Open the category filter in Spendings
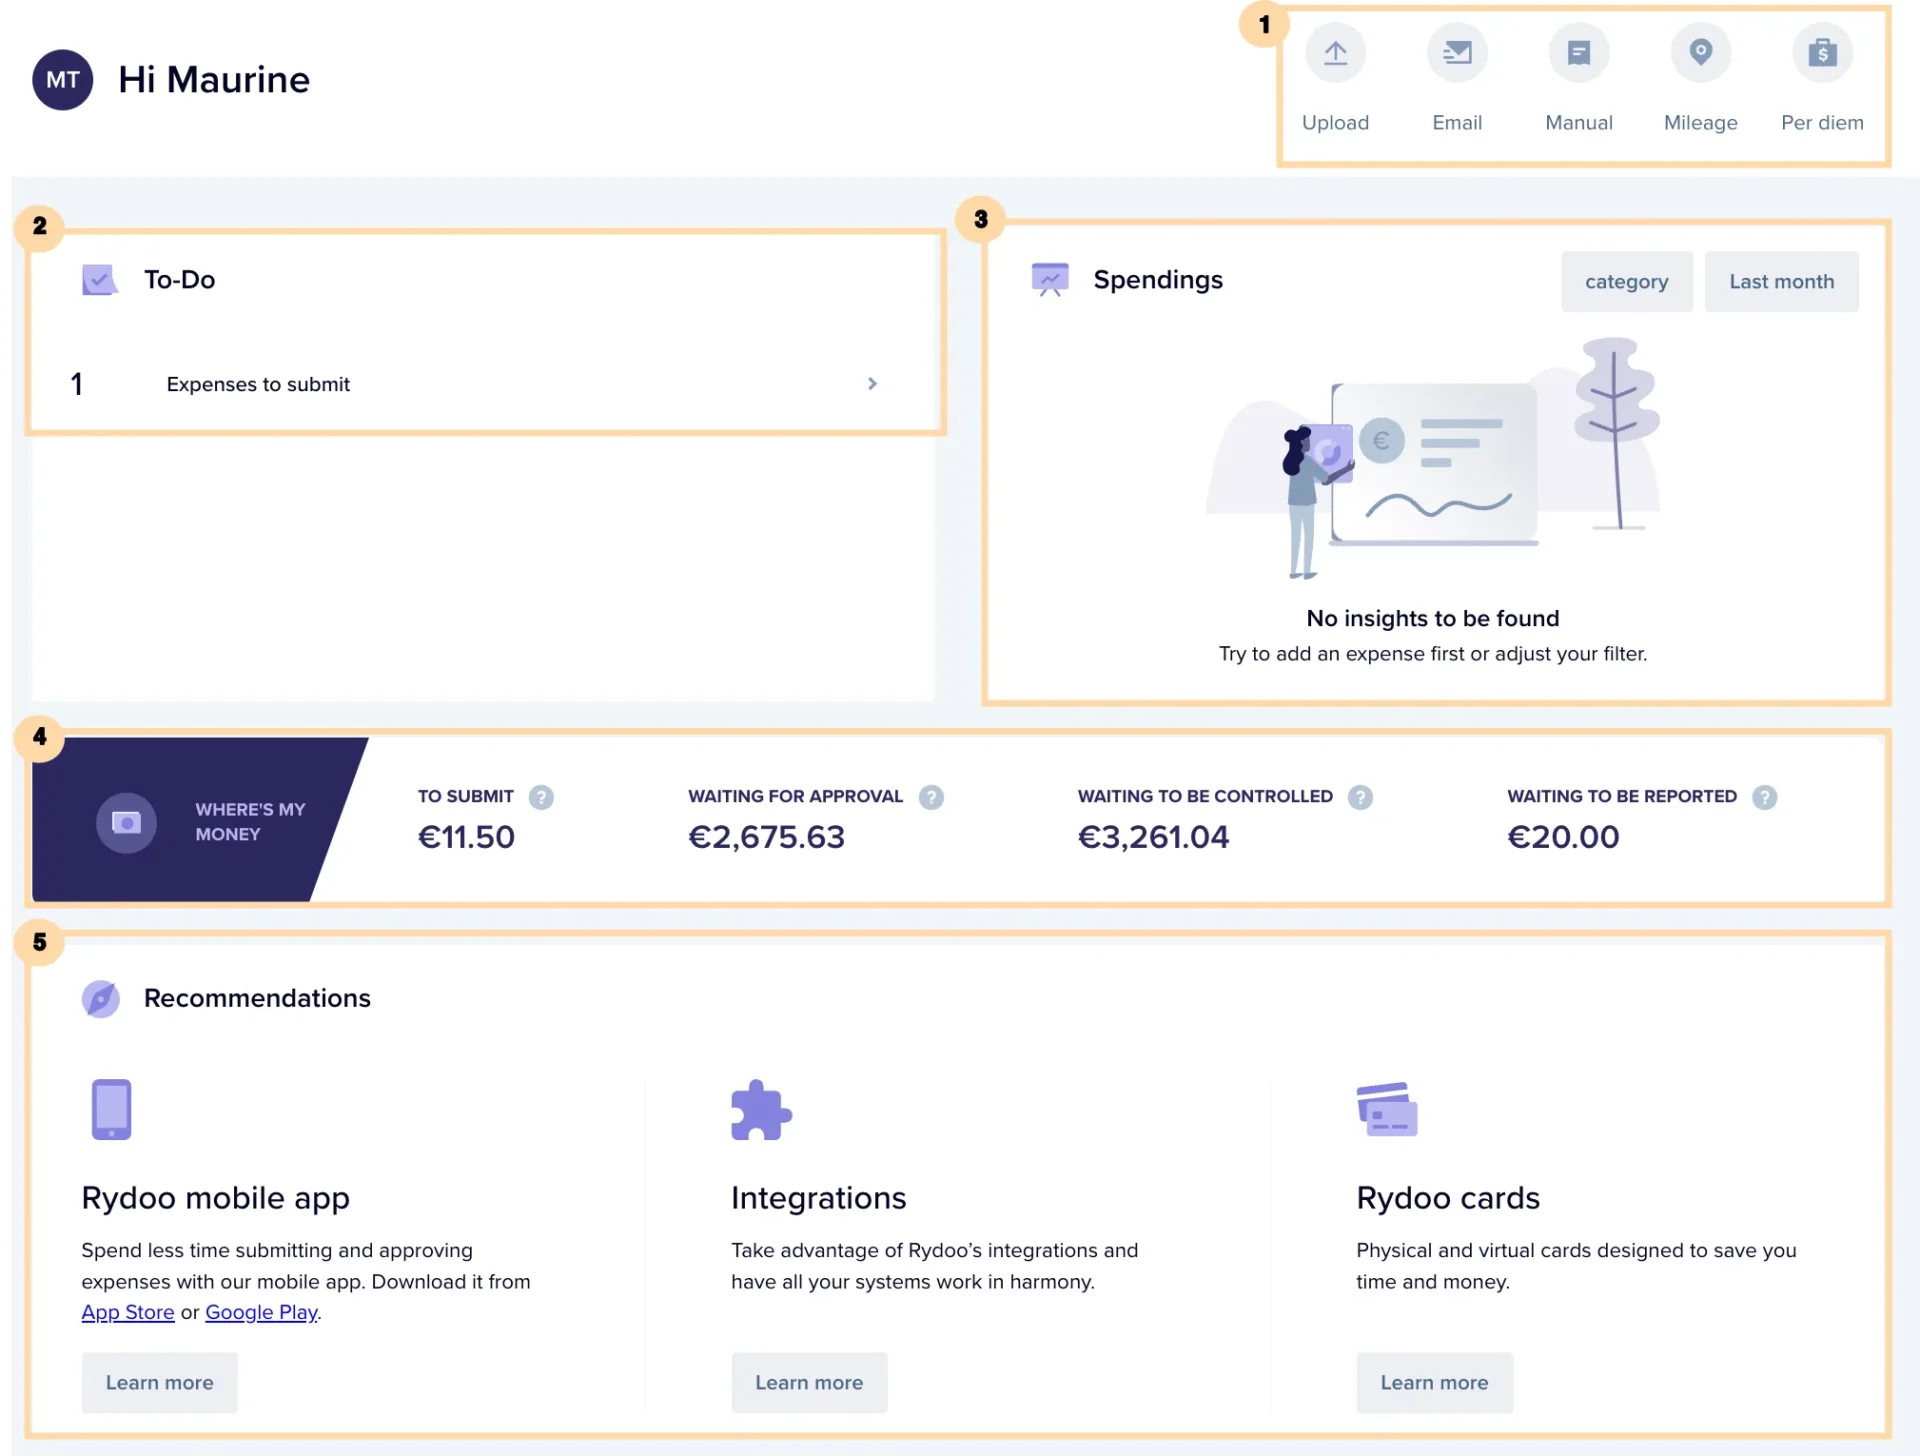The image size is (1920, 1456). tap(1626, 281)
